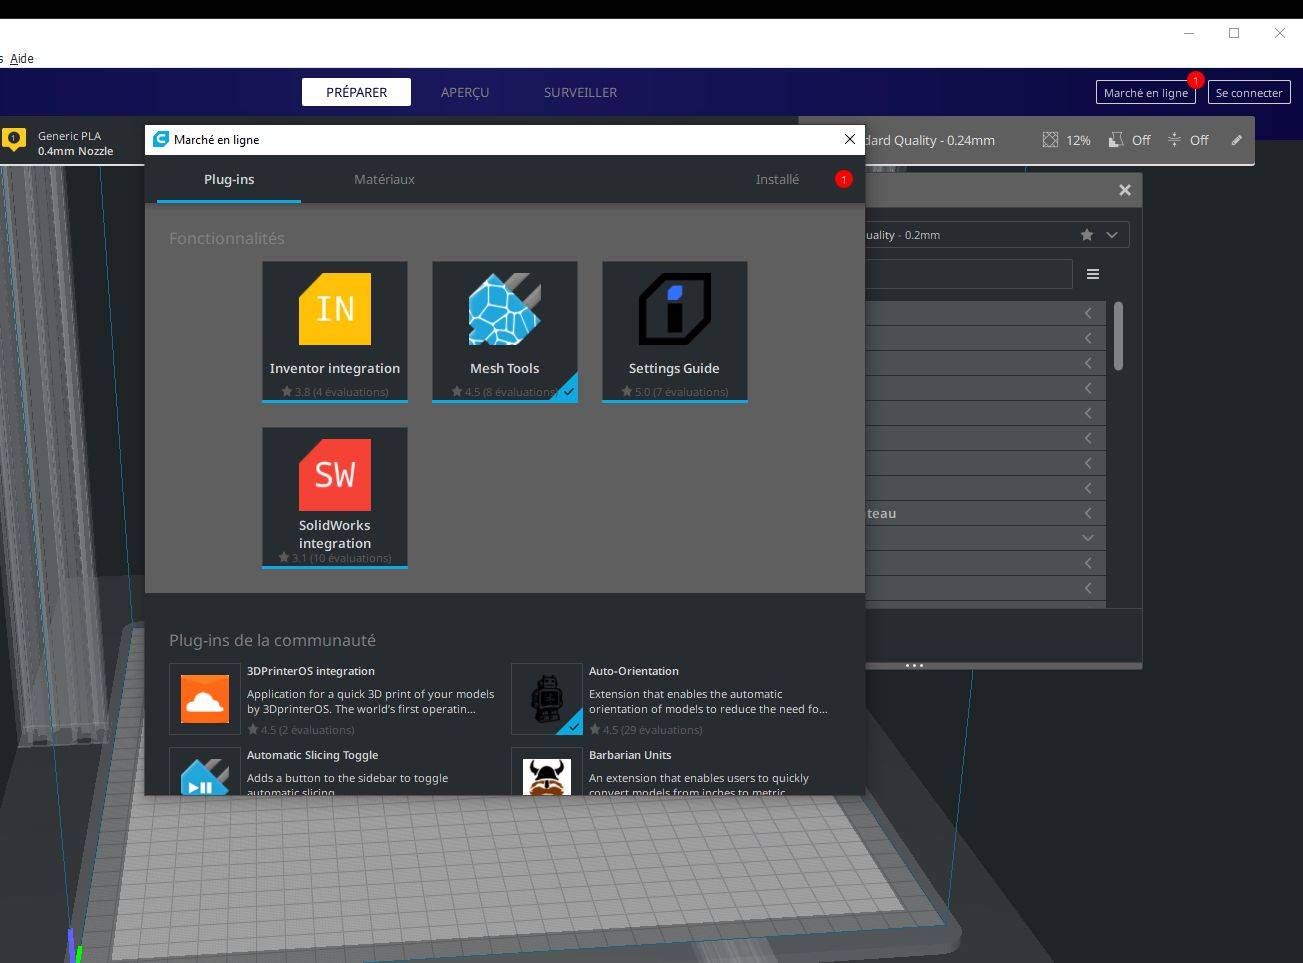Switch to the Plug-ins tab
Screen dimensions: 1303x963
point(229,179)
